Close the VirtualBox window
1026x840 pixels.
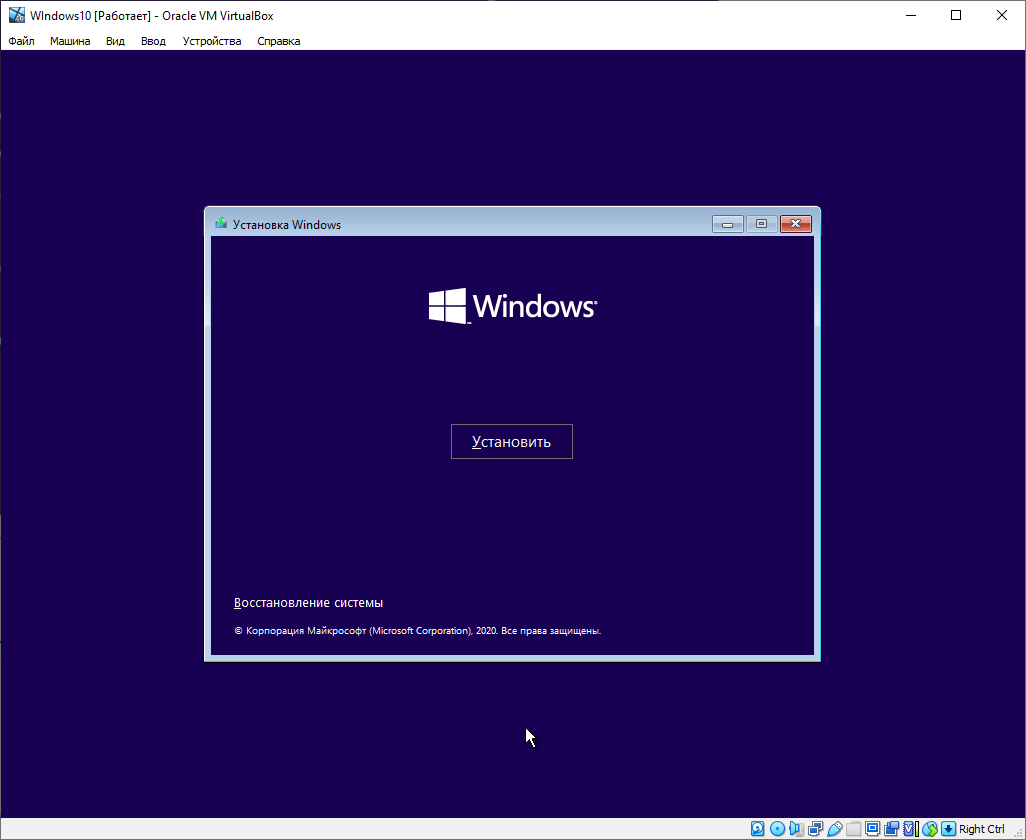[x=1002, y=15]
